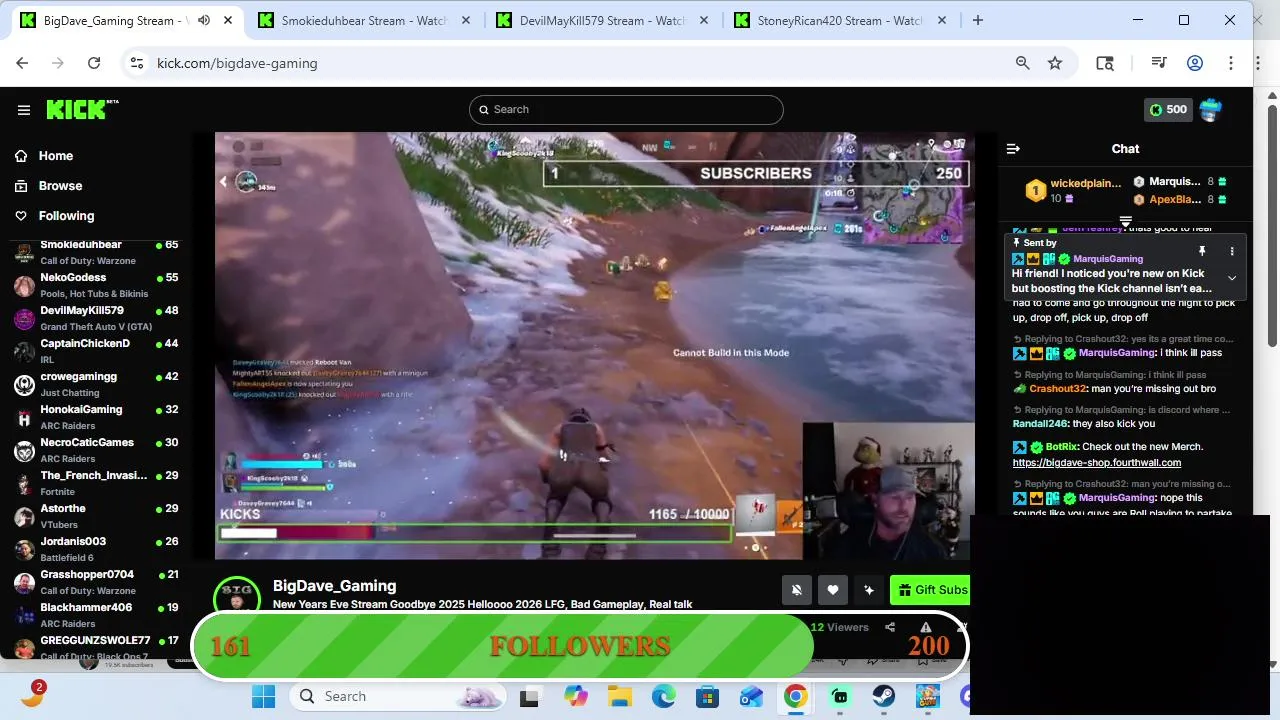This screenshot has width=1280, height=720.
Task: Follow the channel with heart button
Action: click(833, 590)
